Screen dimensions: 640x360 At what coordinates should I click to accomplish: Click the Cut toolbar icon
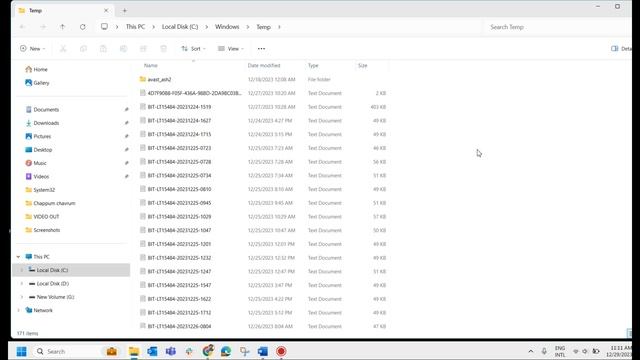63,49
